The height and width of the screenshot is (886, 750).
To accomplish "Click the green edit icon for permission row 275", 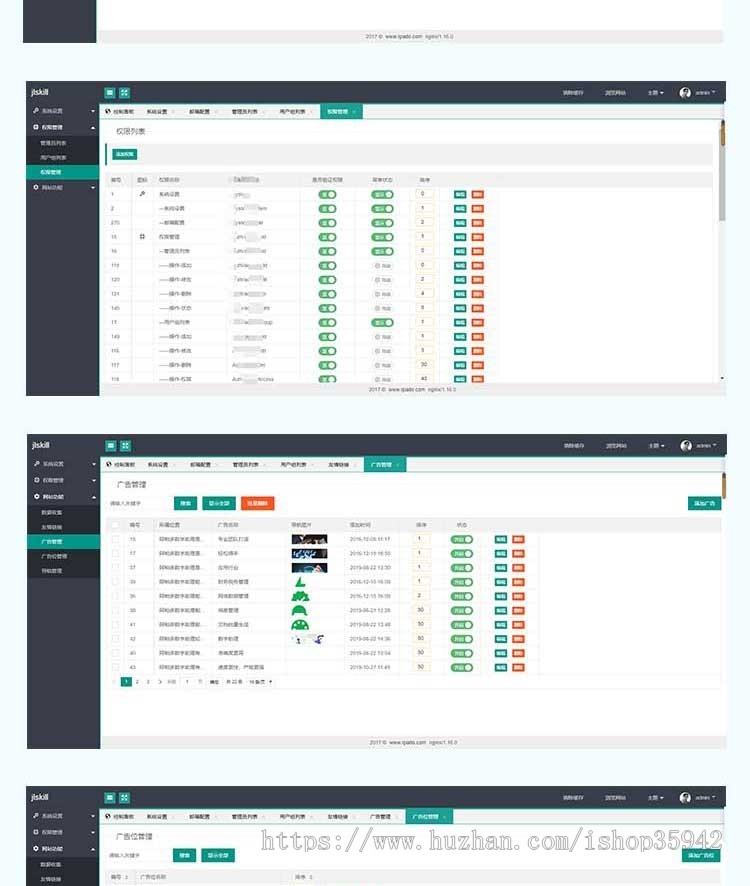I will (x=460, y=223).
